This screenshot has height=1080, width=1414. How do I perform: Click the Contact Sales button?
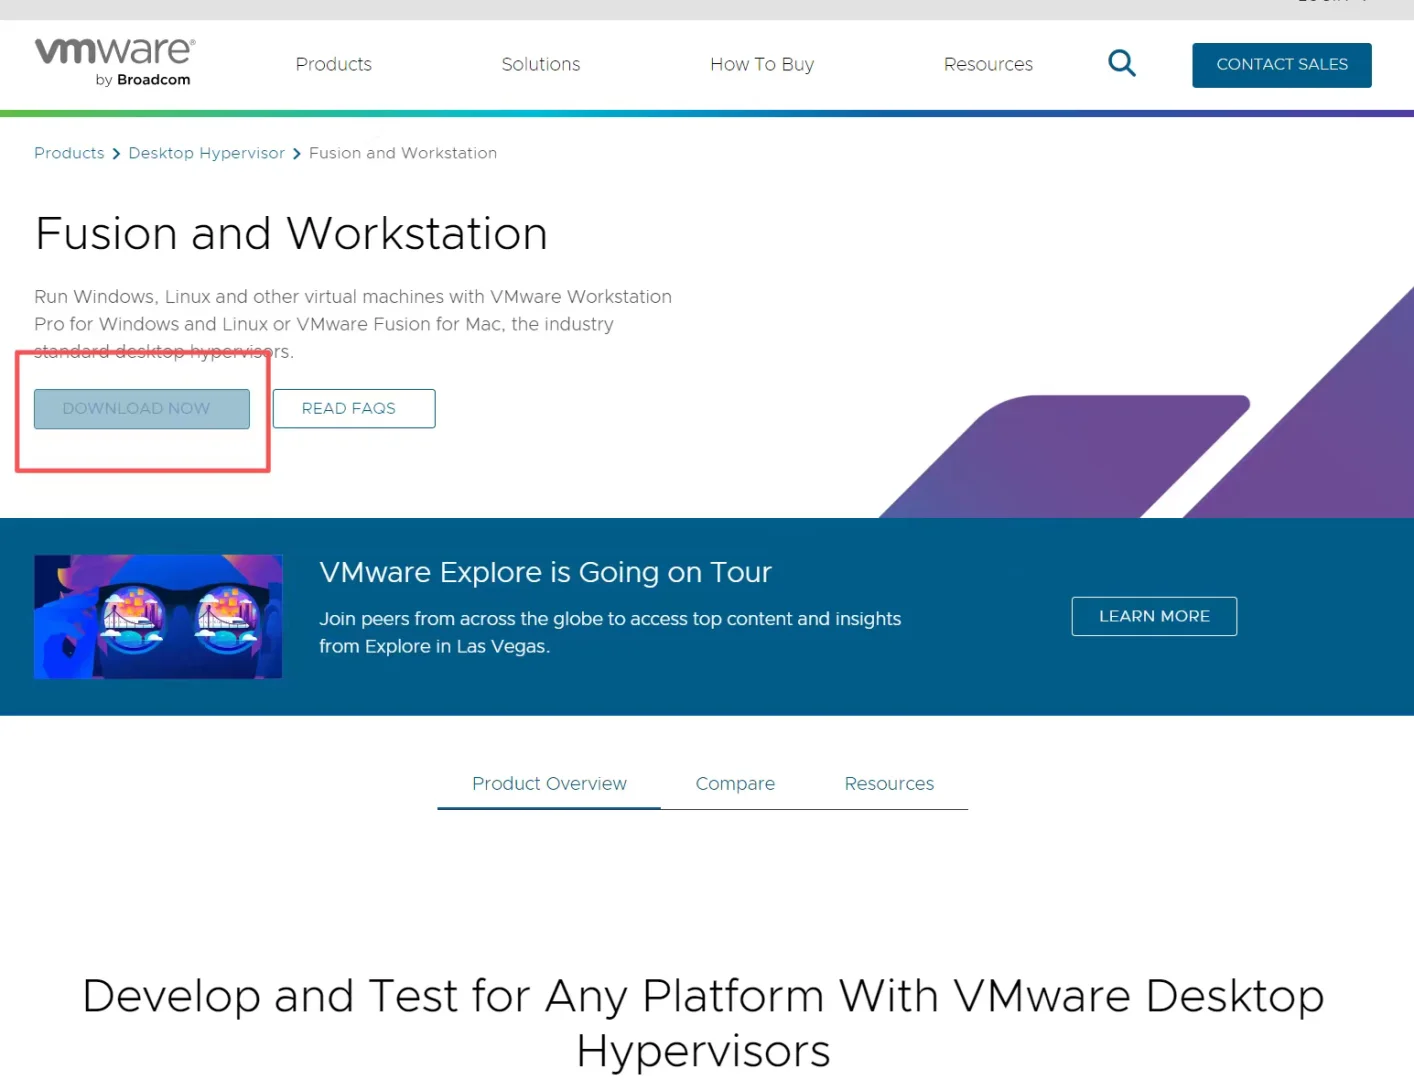pyautogui.click(x=1281, y=64)
